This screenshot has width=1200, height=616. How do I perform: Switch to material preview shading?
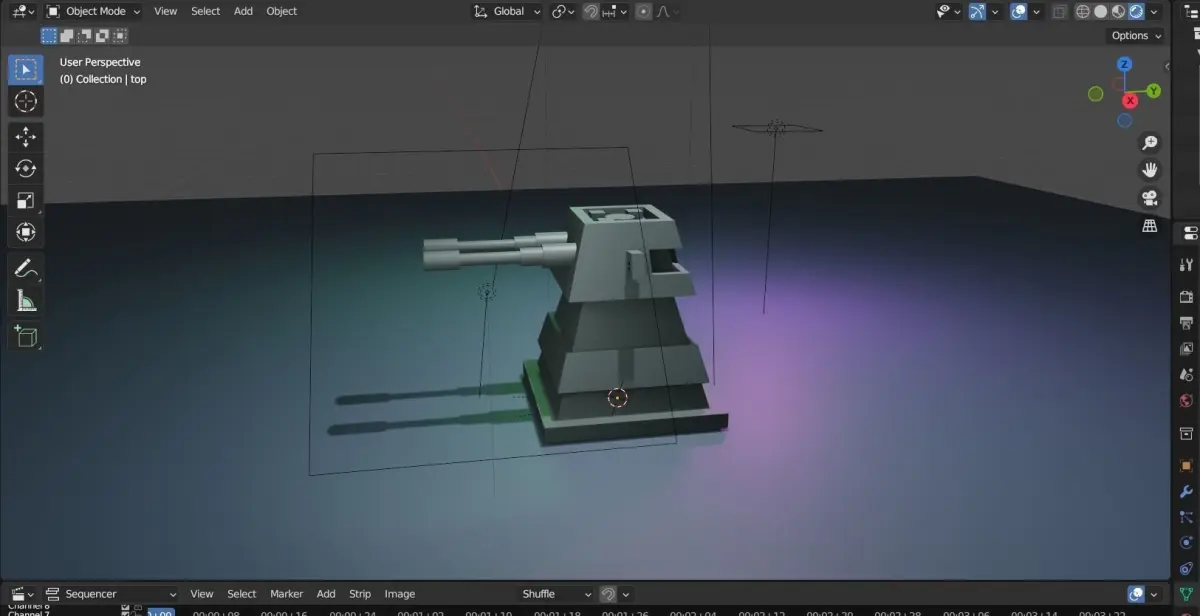(1119, 11)
